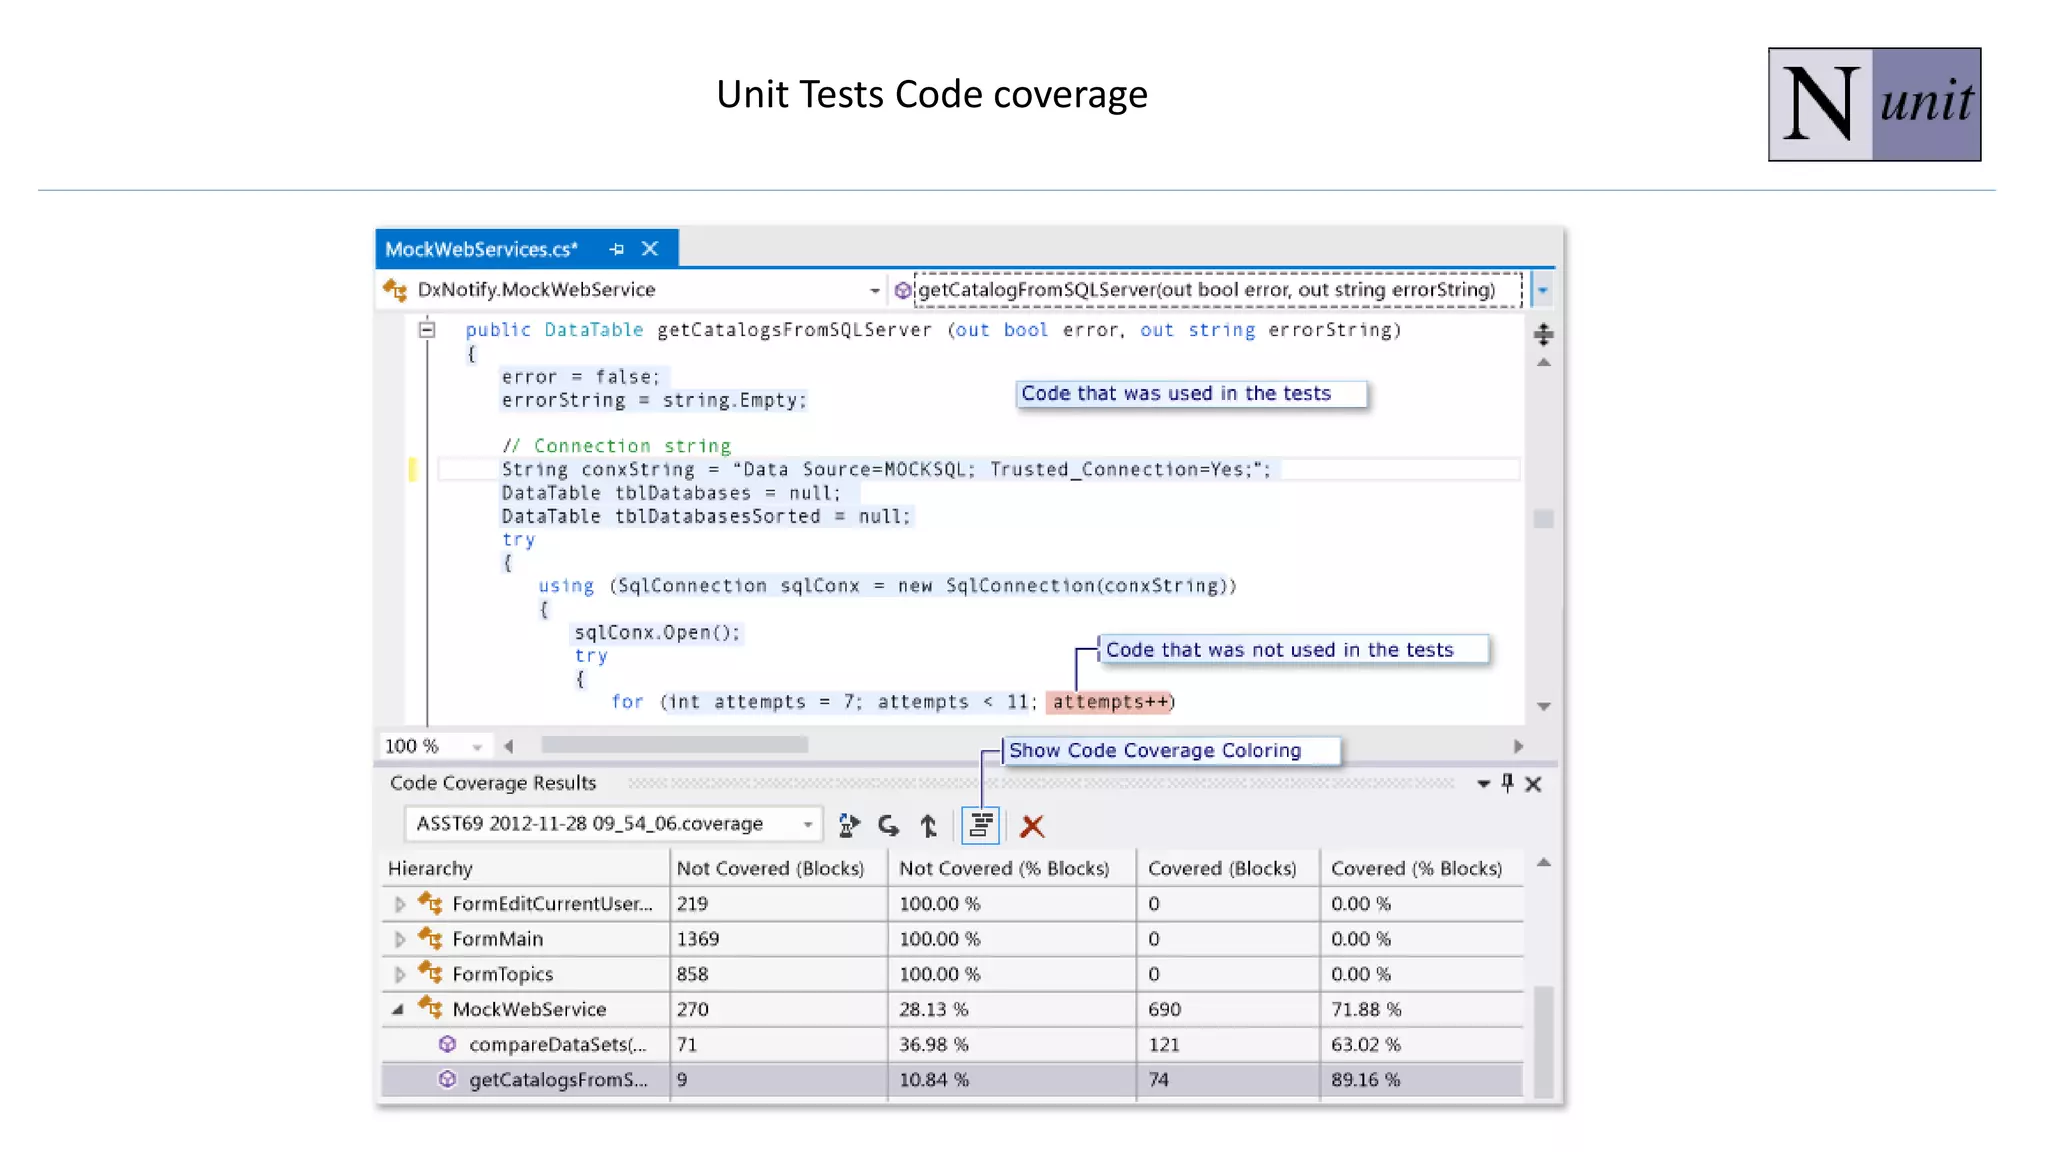2048x1152 pixels.
Task: Select the getCatalogsFromS... row
Action: [x=952, y=1079]
